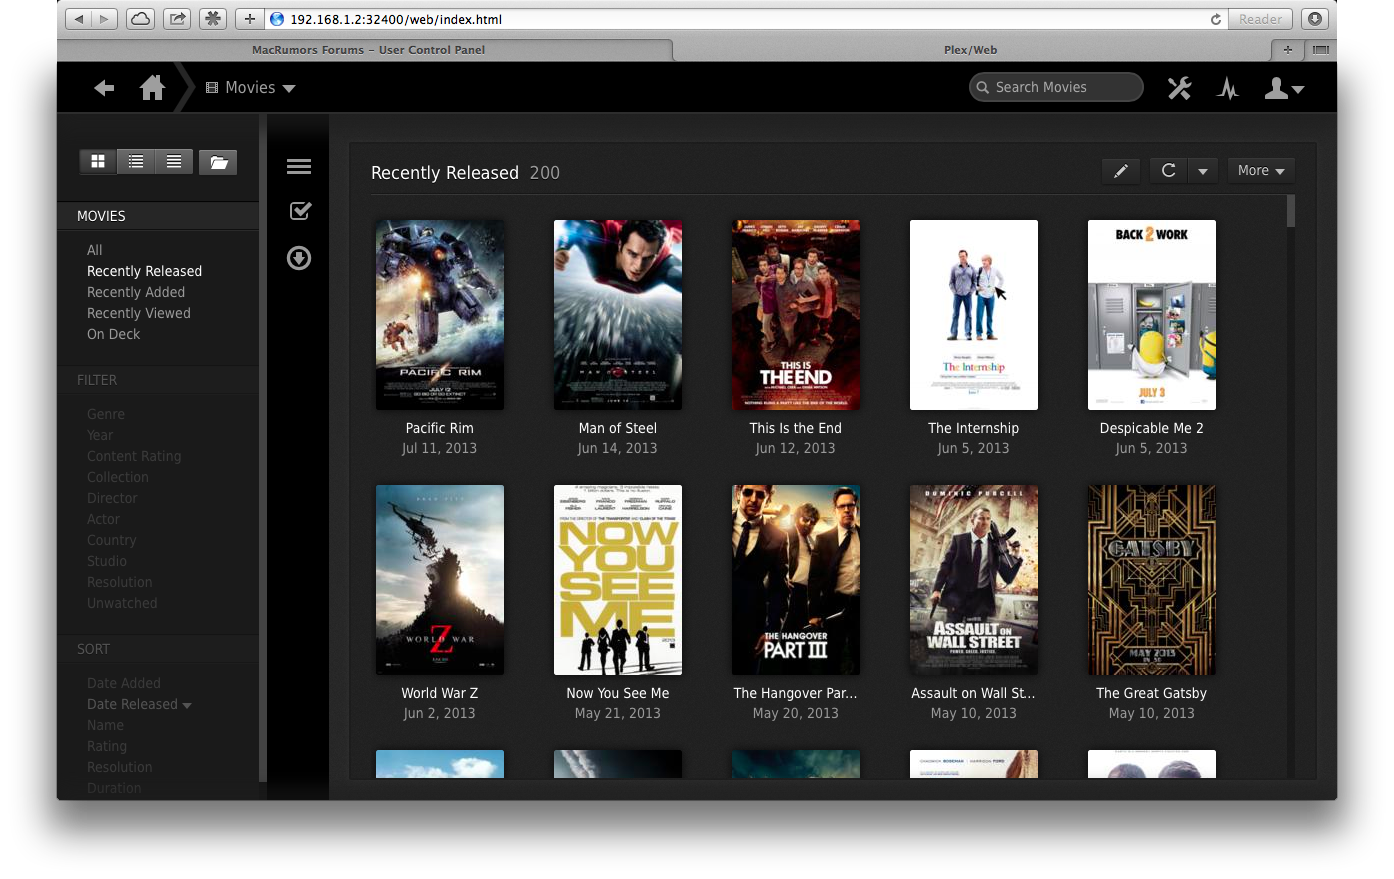Open This Is the End poster

click(796, 315)
